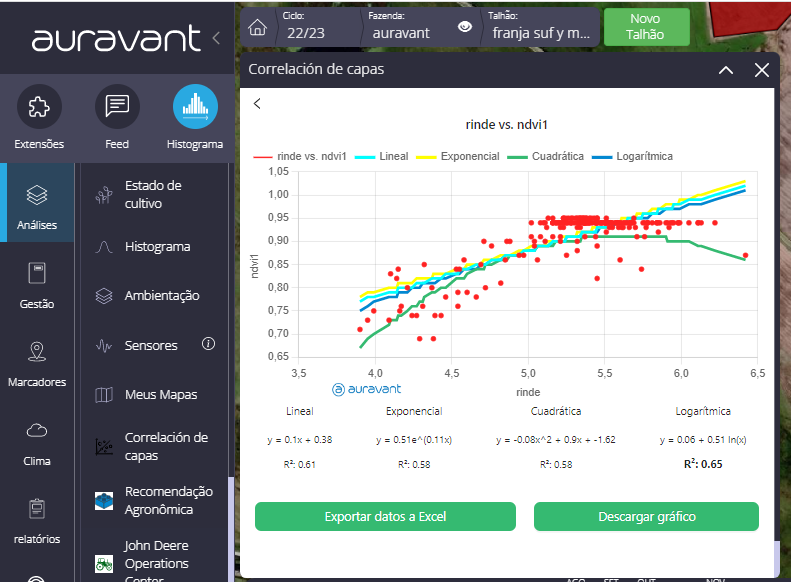Open the Marcadores sidebar section
Viewport: 791px width, 582px height.
[x=37, y=364]
